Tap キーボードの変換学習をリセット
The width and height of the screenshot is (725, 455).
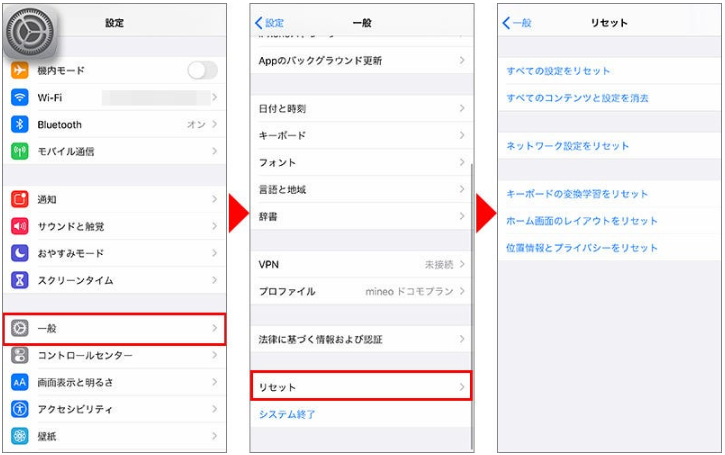point(577,194)
